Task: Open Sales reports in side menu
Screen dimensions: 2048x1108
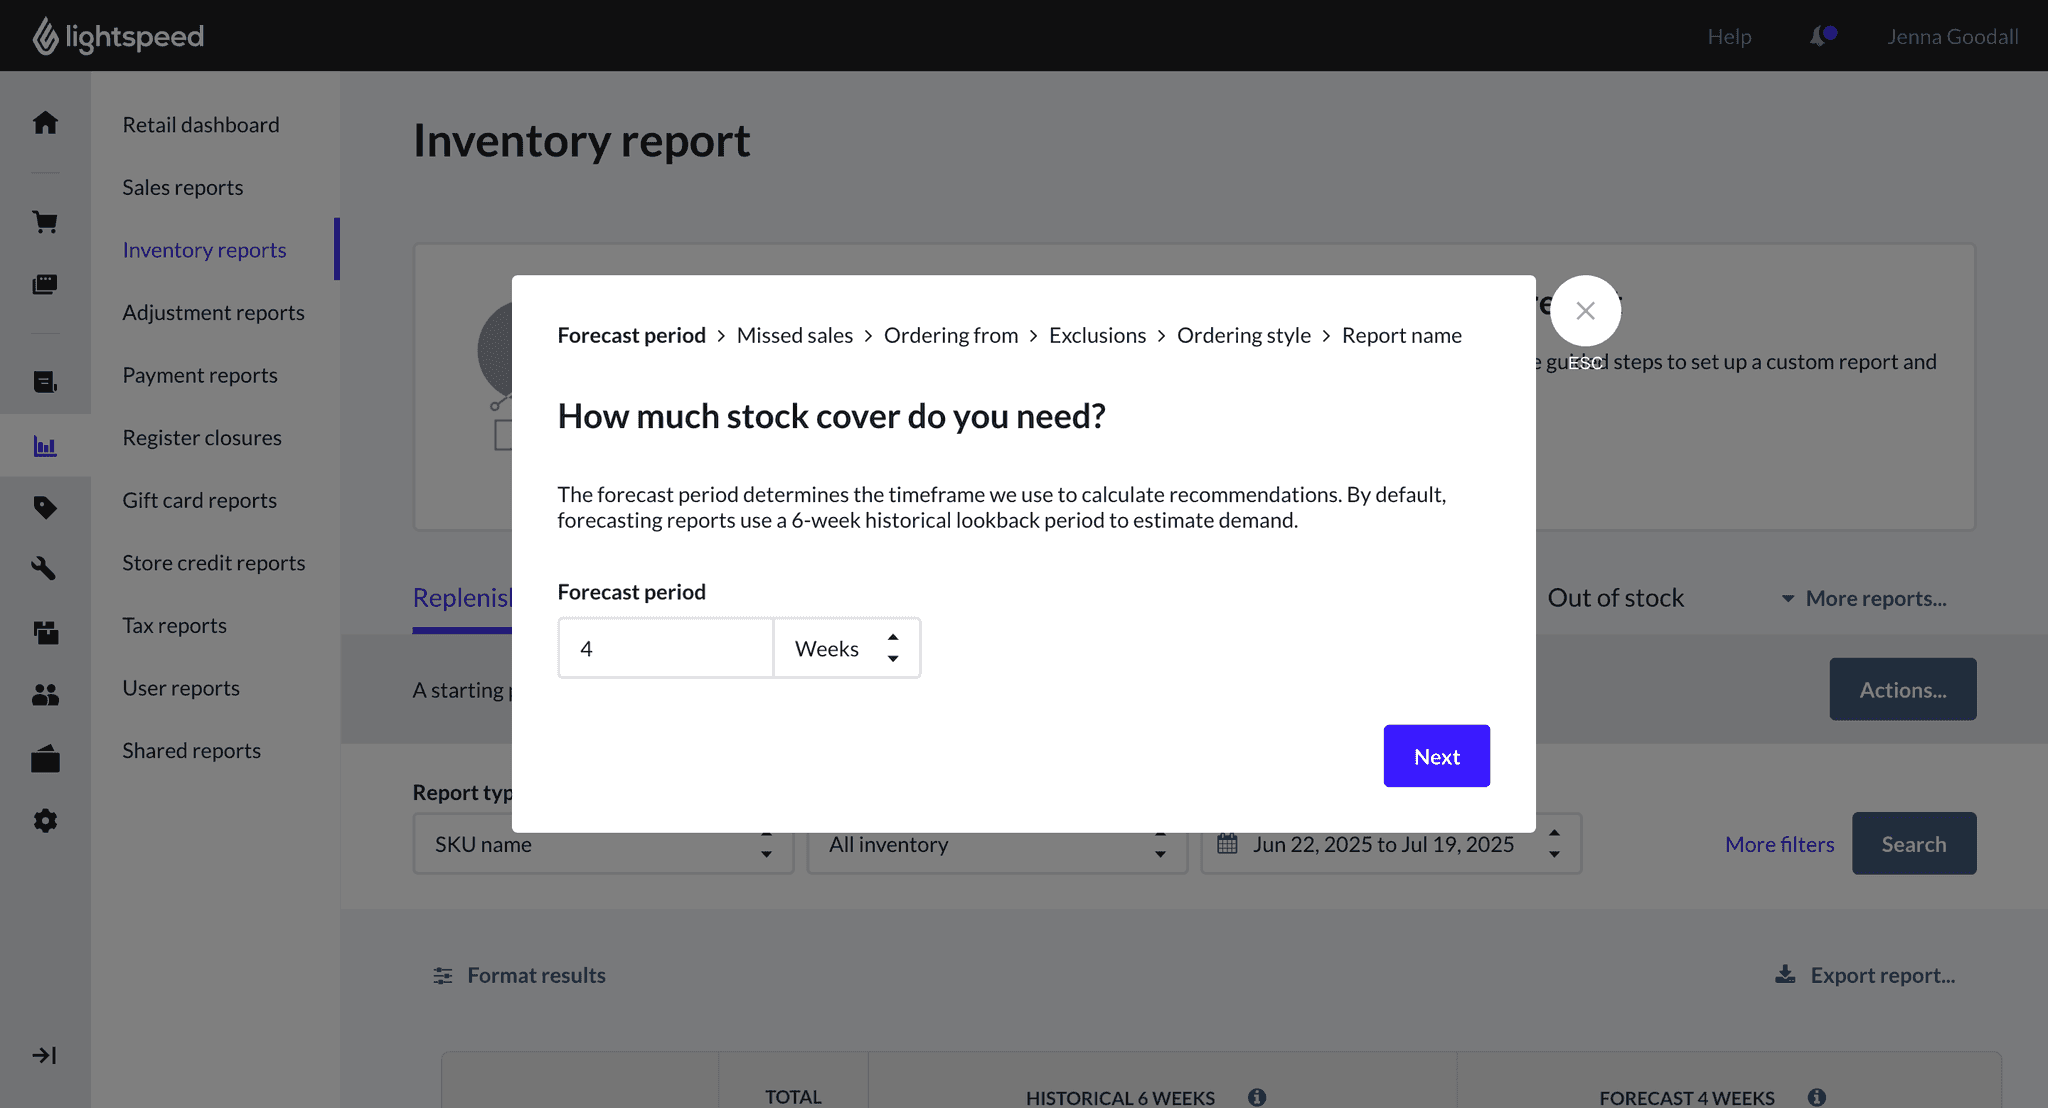Action: 183,188
